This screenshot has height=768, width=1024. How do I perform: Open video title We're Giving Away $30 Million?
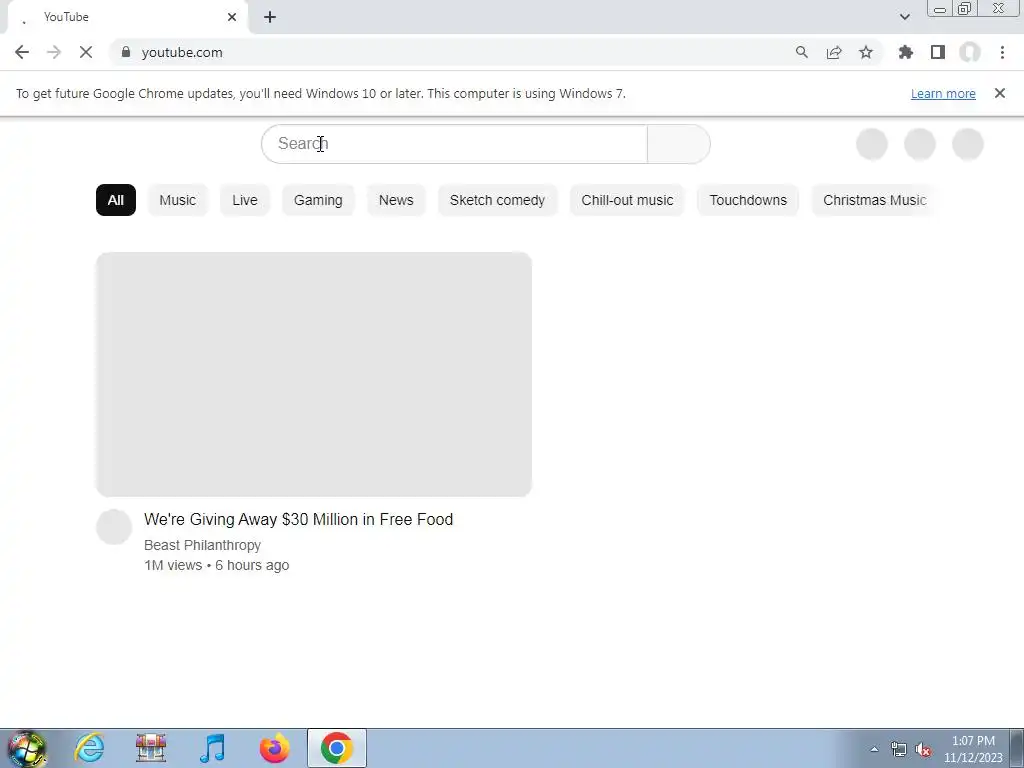coord(298,519)
